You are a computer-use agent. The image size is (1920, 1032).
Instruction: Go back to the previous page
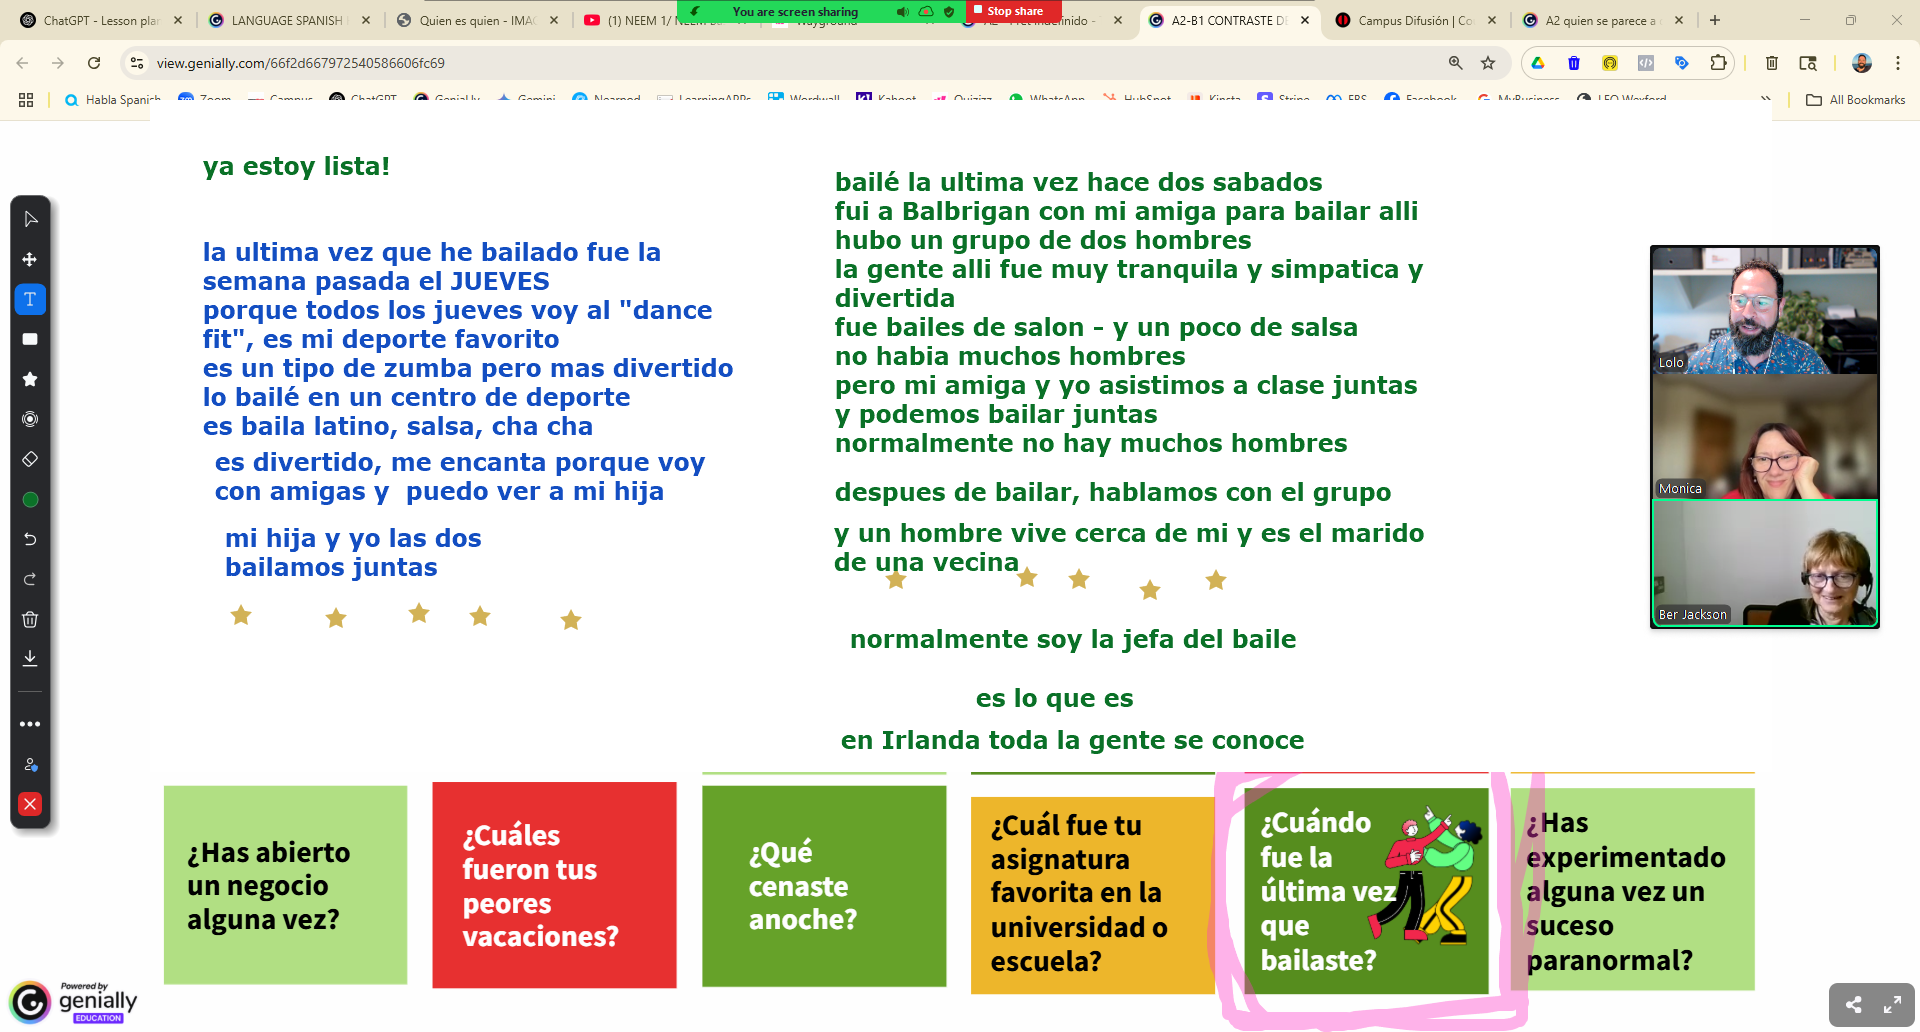22,63
